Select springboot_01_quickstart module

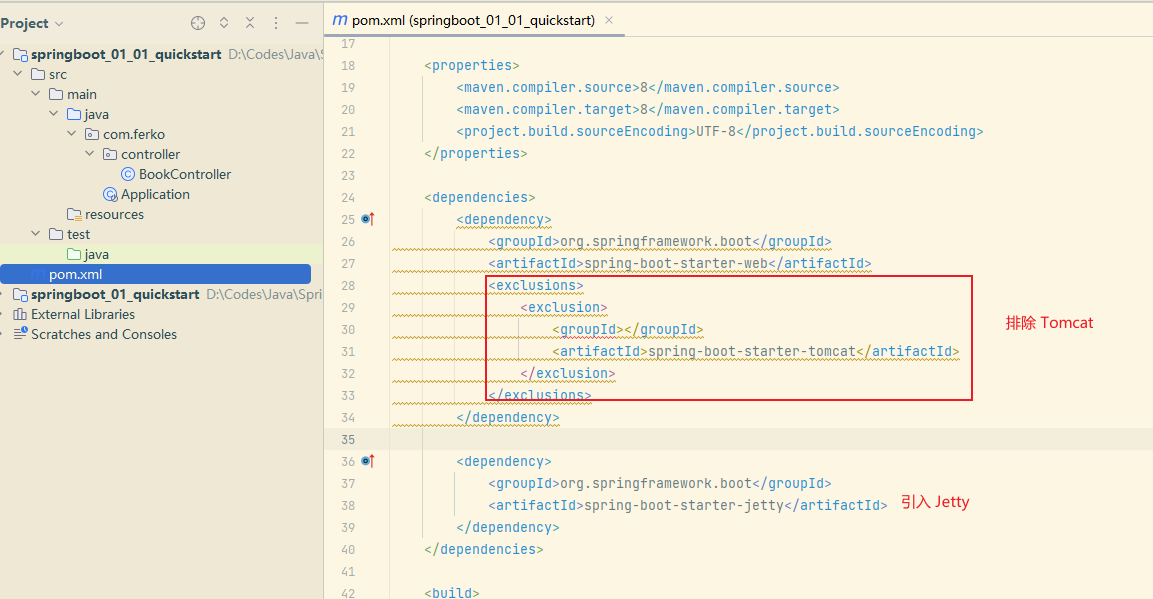pyautogui.click(x=115, y=294)
